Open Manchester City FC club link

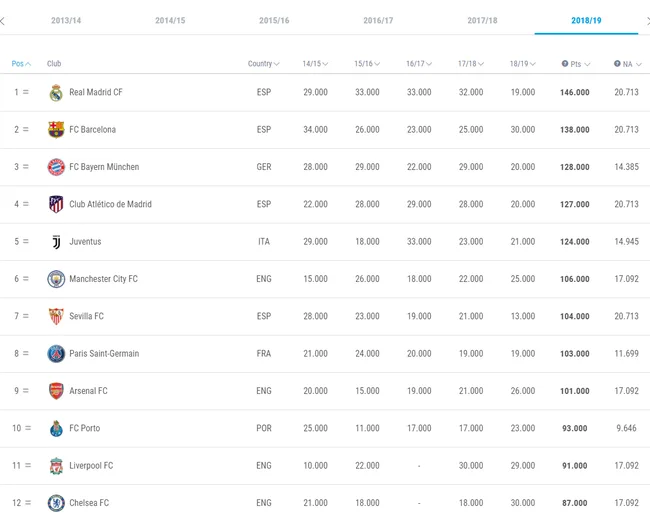pos(103,279)
